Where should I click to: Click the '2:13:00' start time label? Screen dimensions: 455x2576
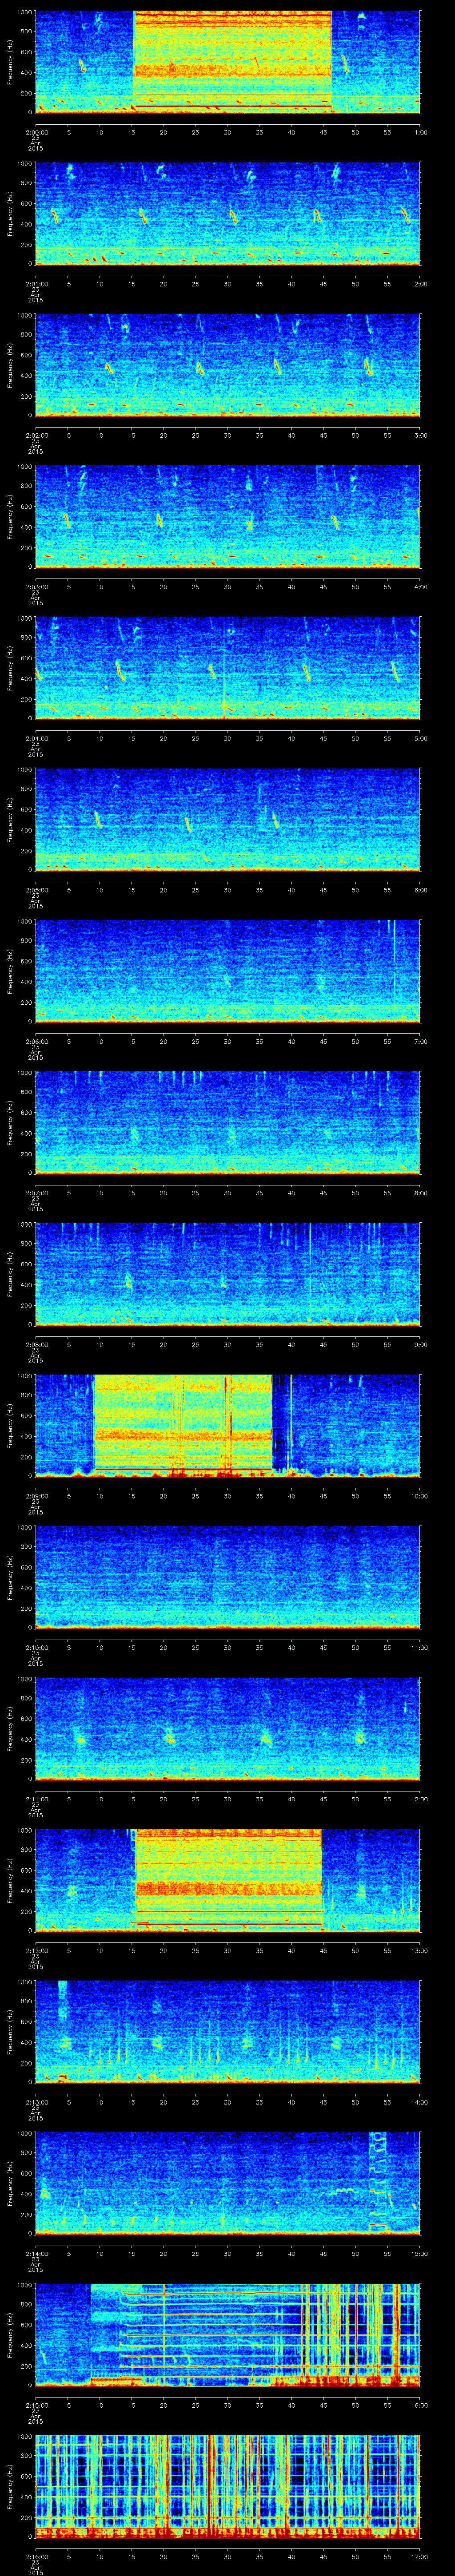coord(36,2101)
